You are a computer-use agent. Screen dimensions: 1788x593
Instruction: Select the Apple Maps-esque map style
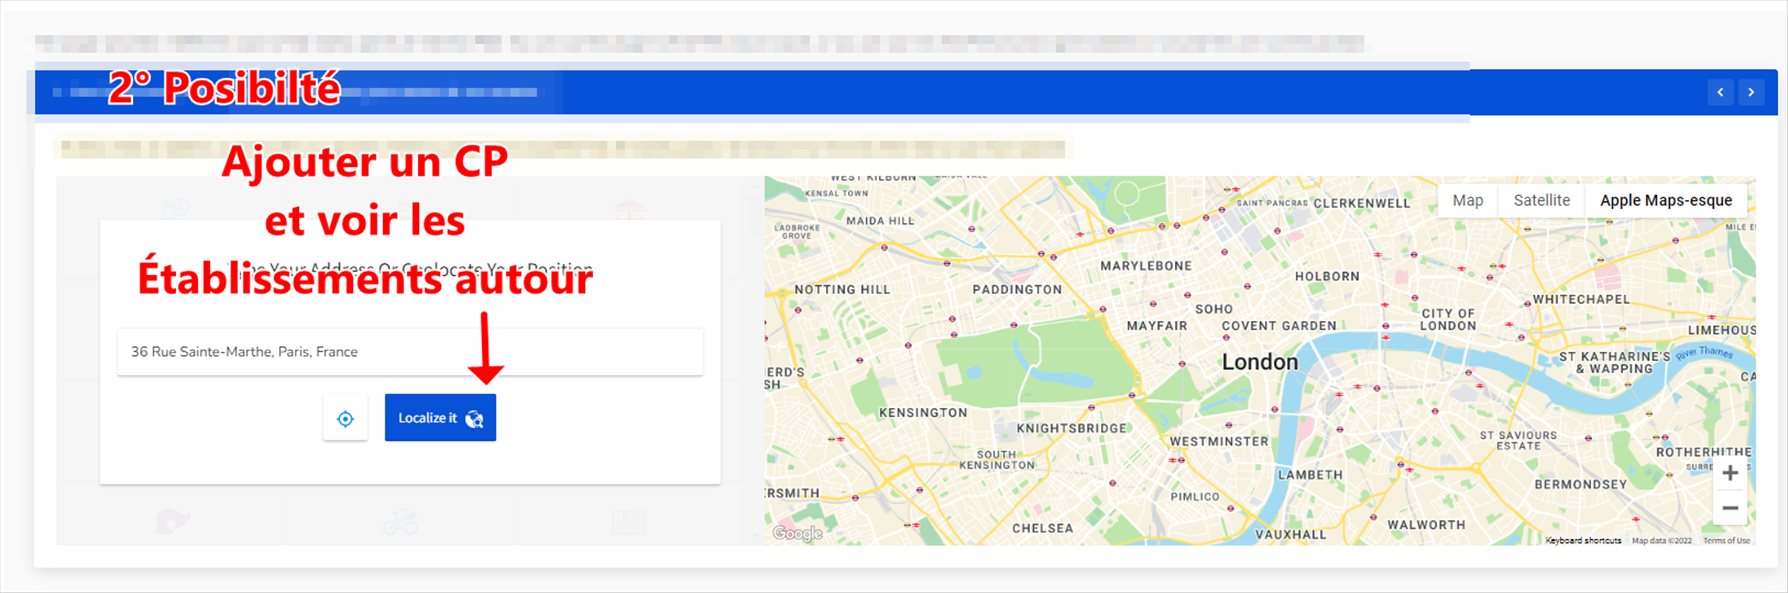pos(1665,200)
